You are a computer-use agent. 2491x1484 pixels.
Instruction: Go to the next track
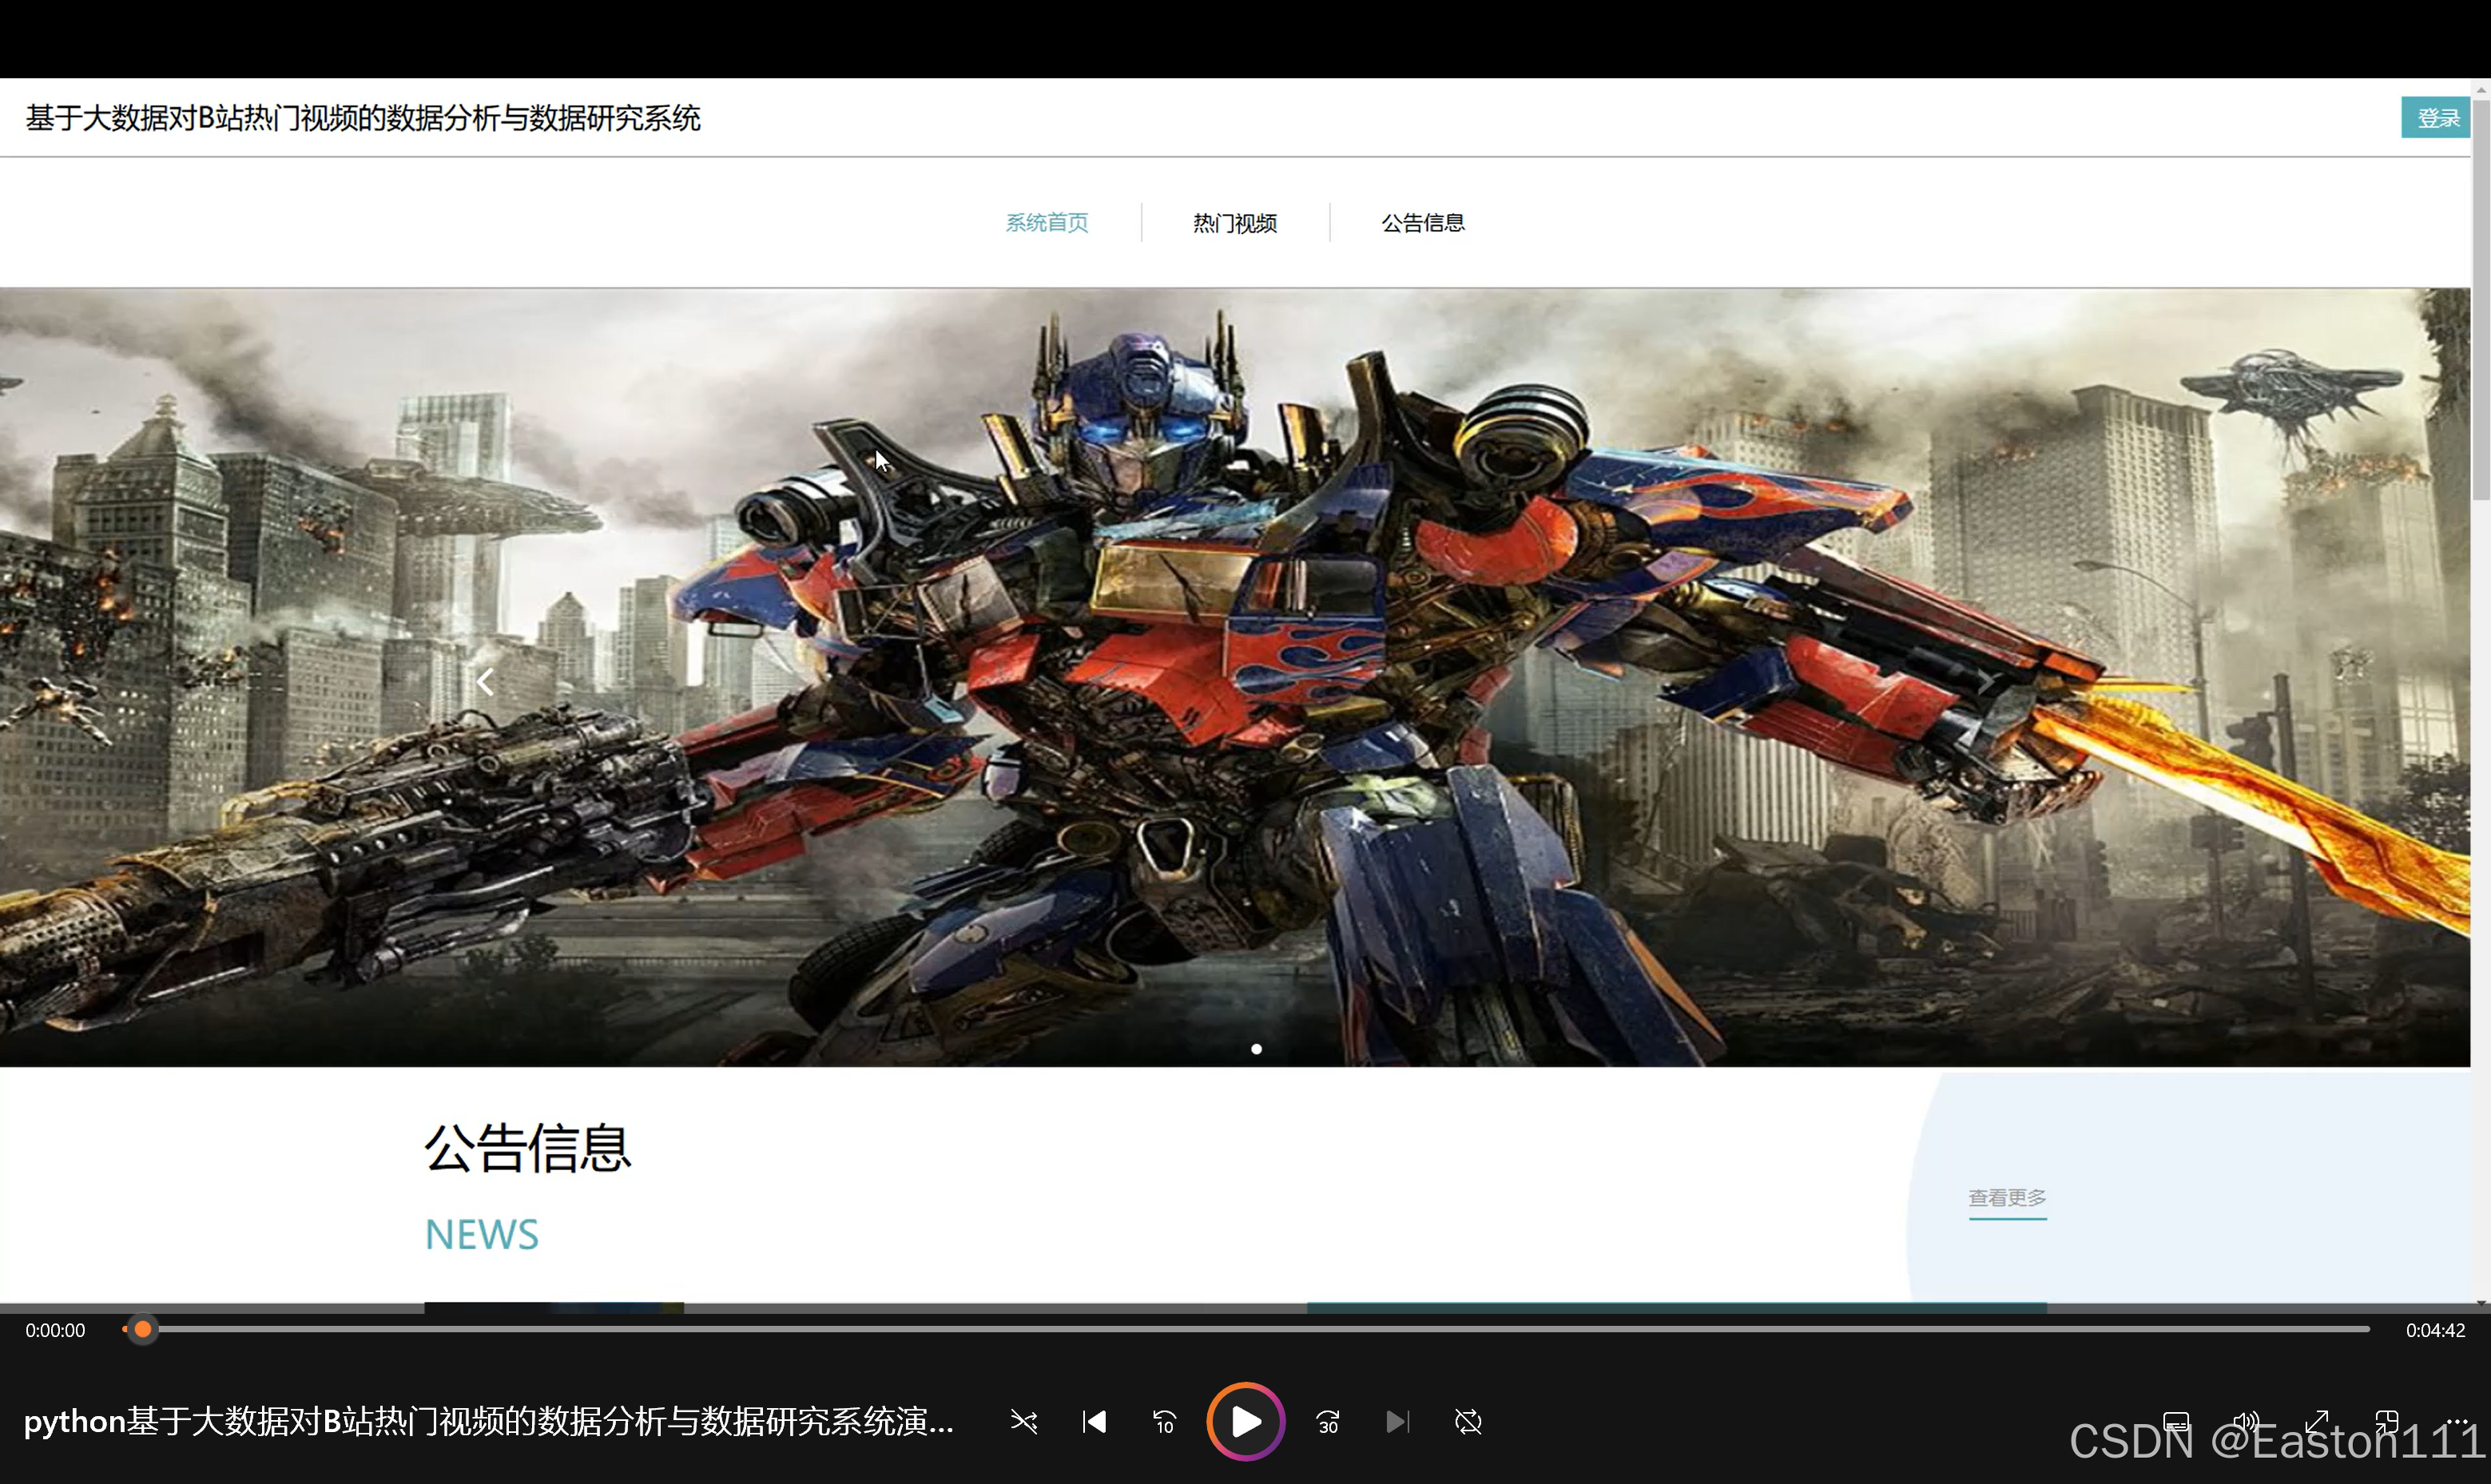coord(1397,1421)
